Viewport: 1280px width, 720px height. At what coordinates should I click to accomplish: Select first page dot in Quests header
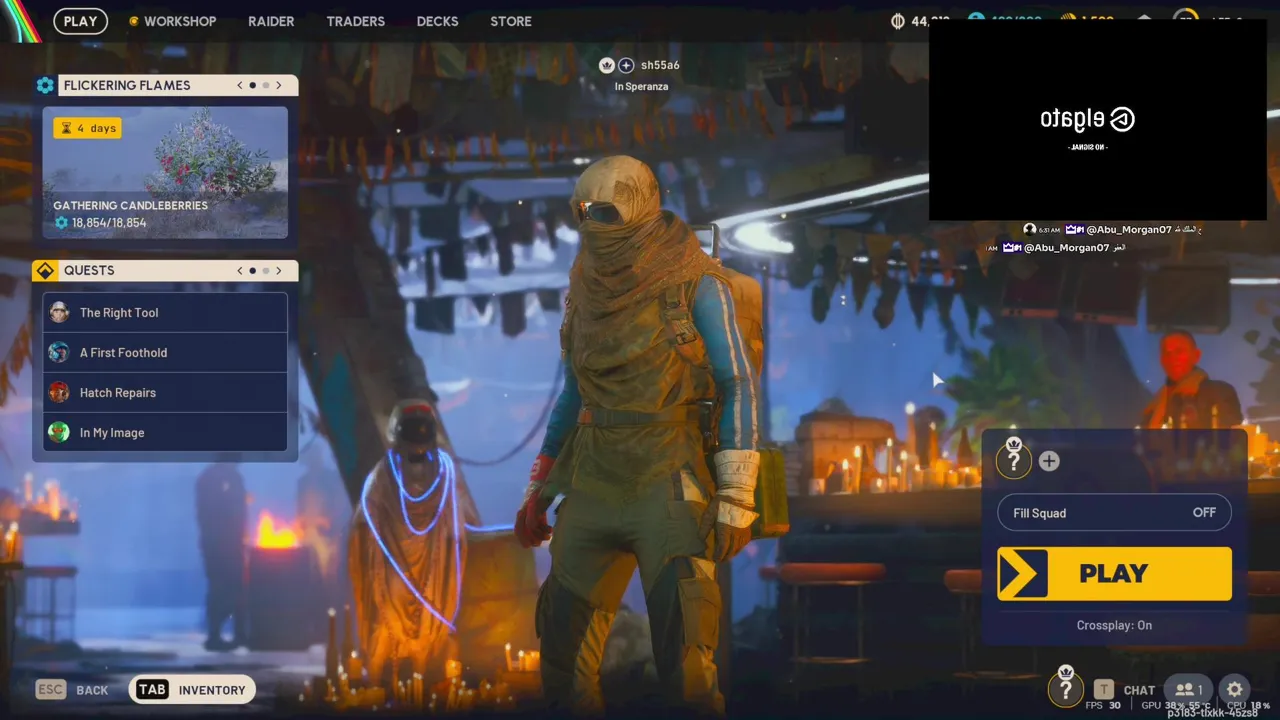click(x=253, y=270)
